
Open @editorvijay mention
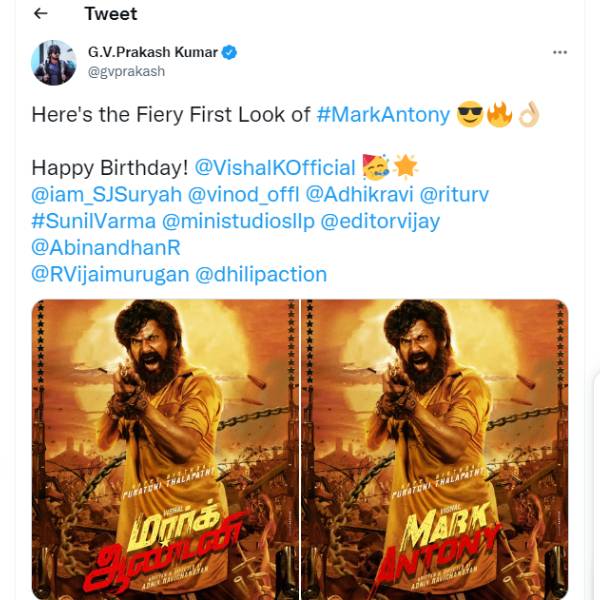pyautogui.click(x=380, y=221)
